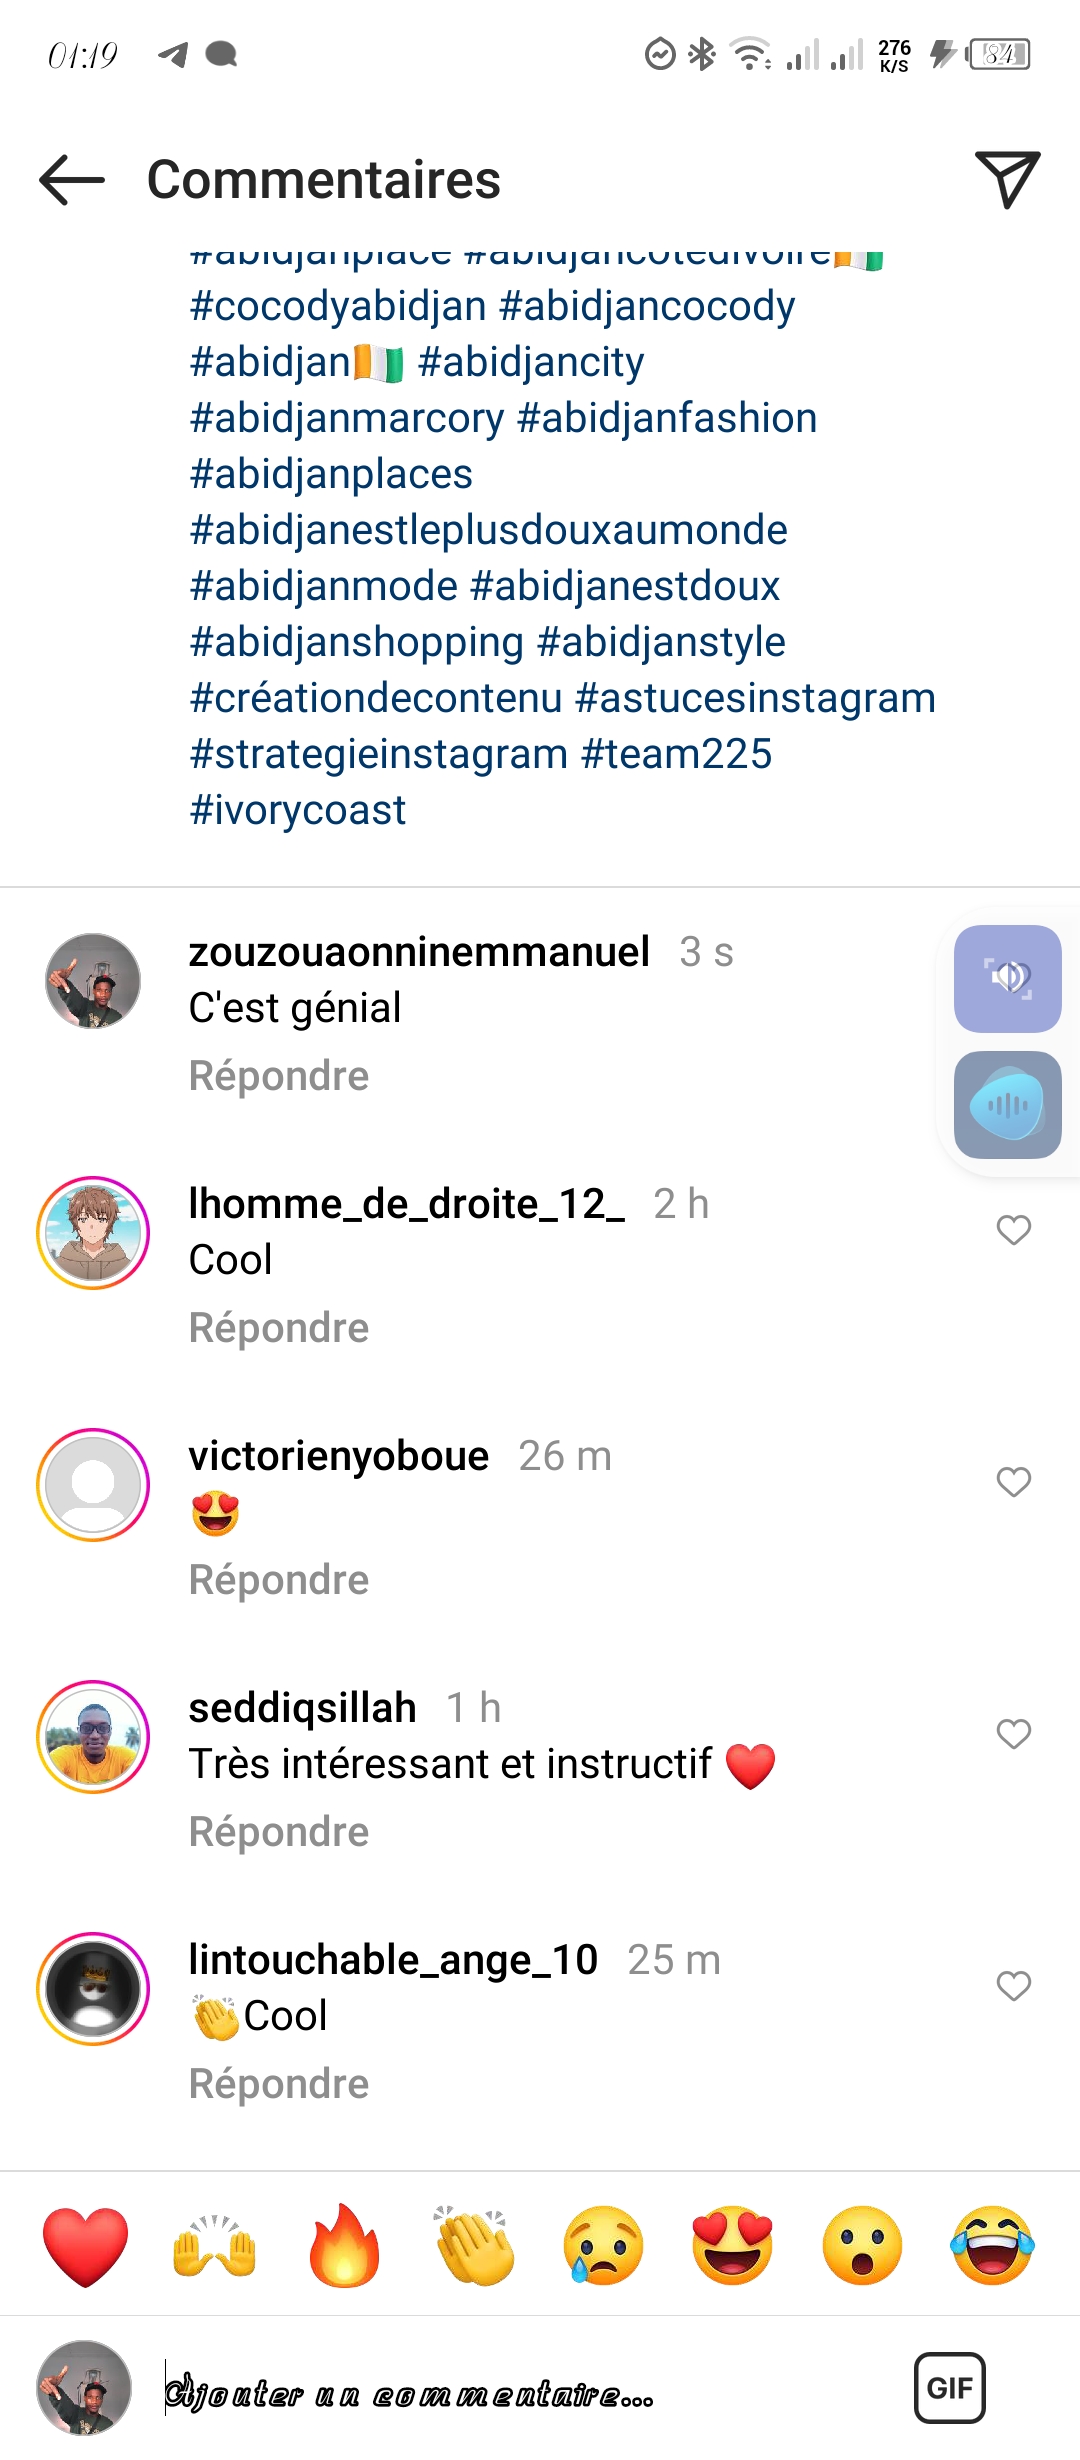1080x2460 pixels.
Task: Open the share paper-plane icon
Action: tap(1007, 180)
